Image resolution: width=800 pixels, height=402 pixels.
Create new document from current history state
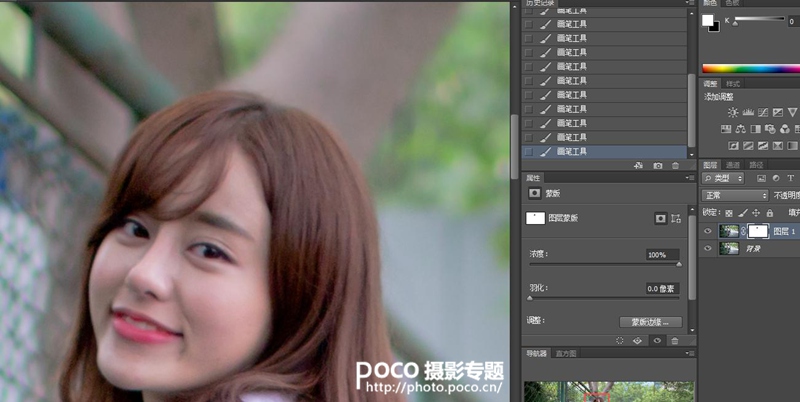(638, 165)
